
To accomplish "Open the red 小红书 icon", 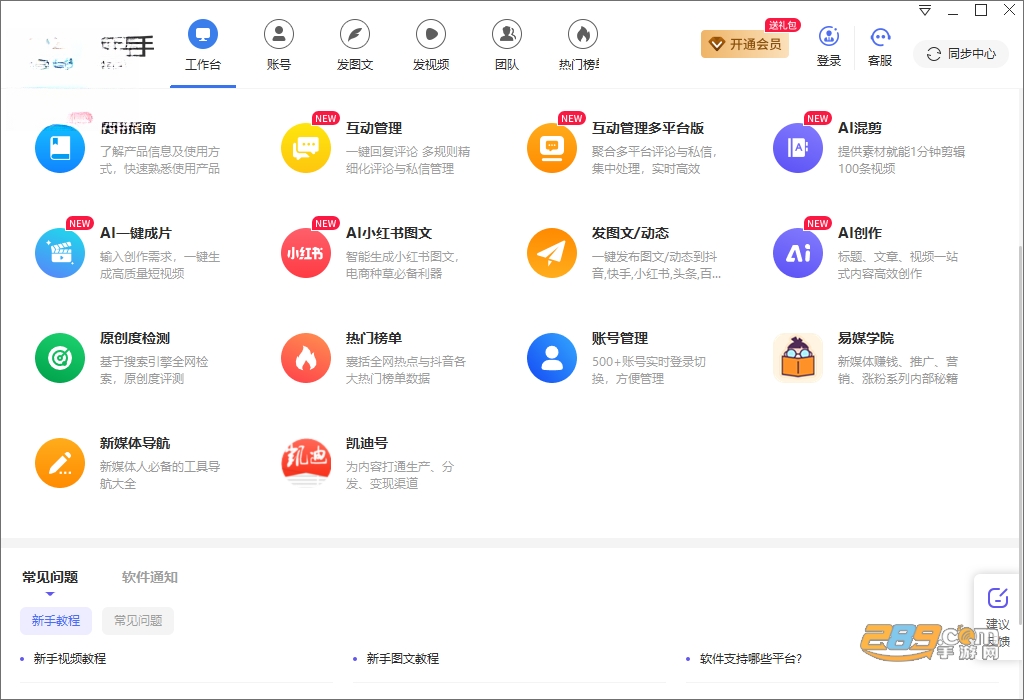I will 306,253.
